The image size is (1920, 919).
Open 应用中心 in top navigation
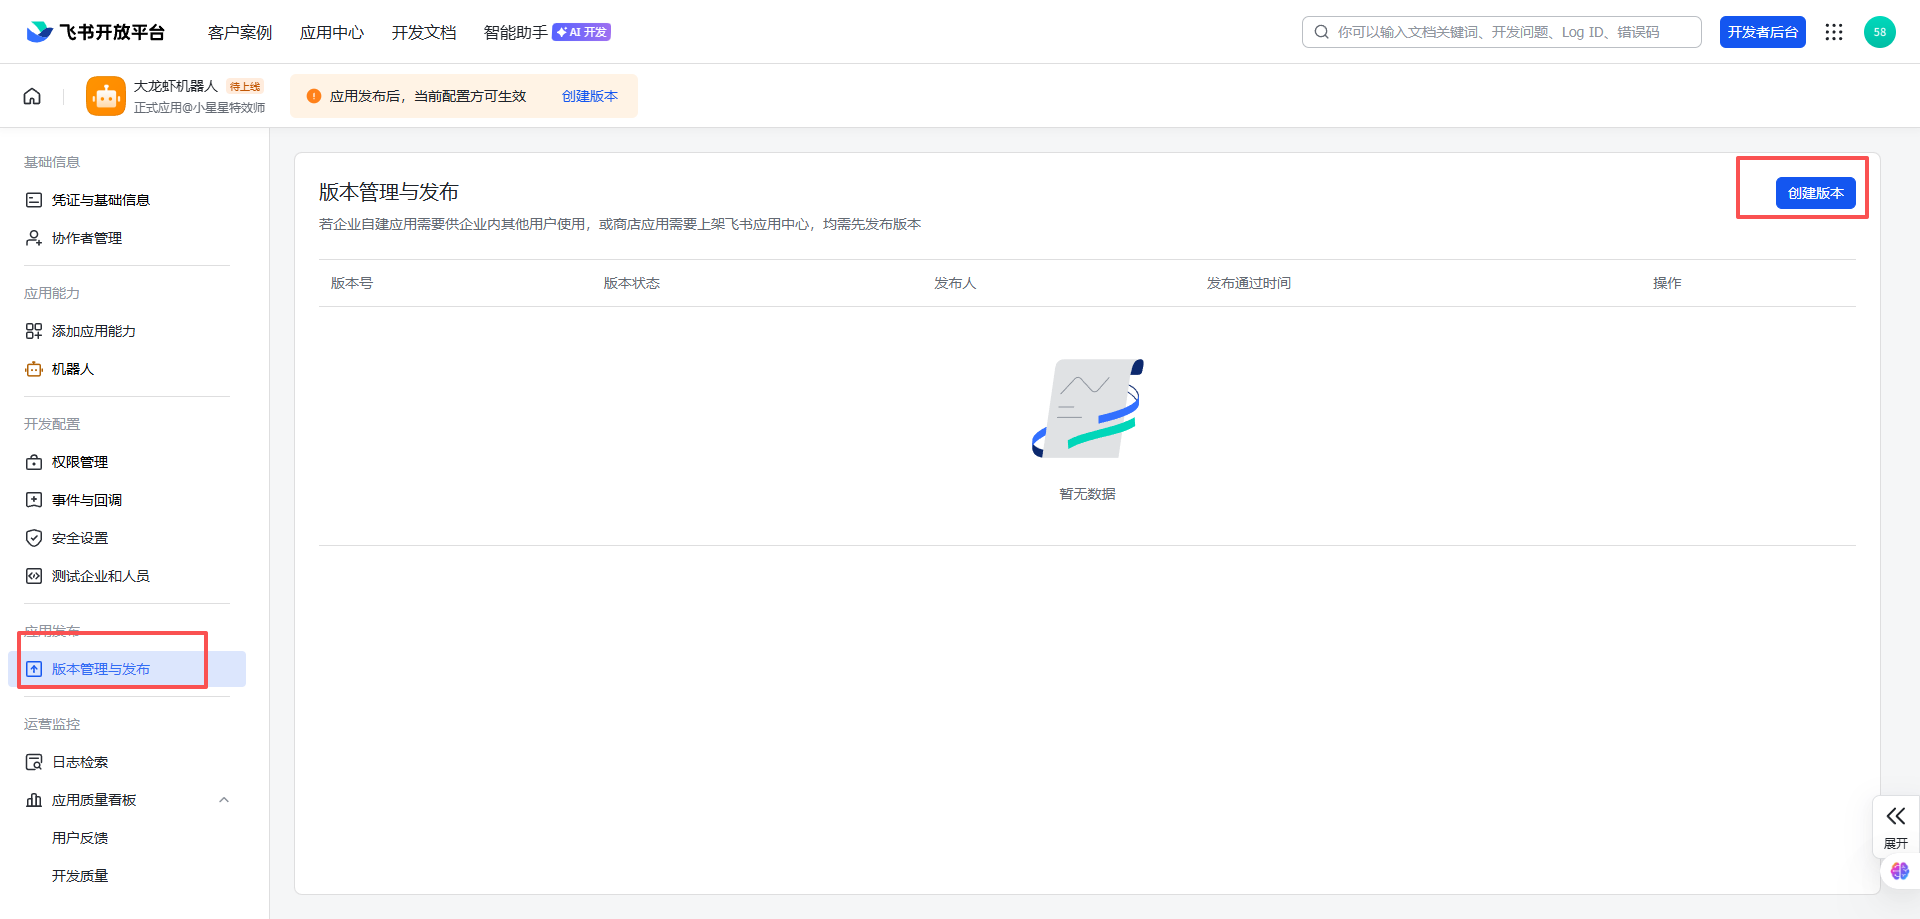331,32
